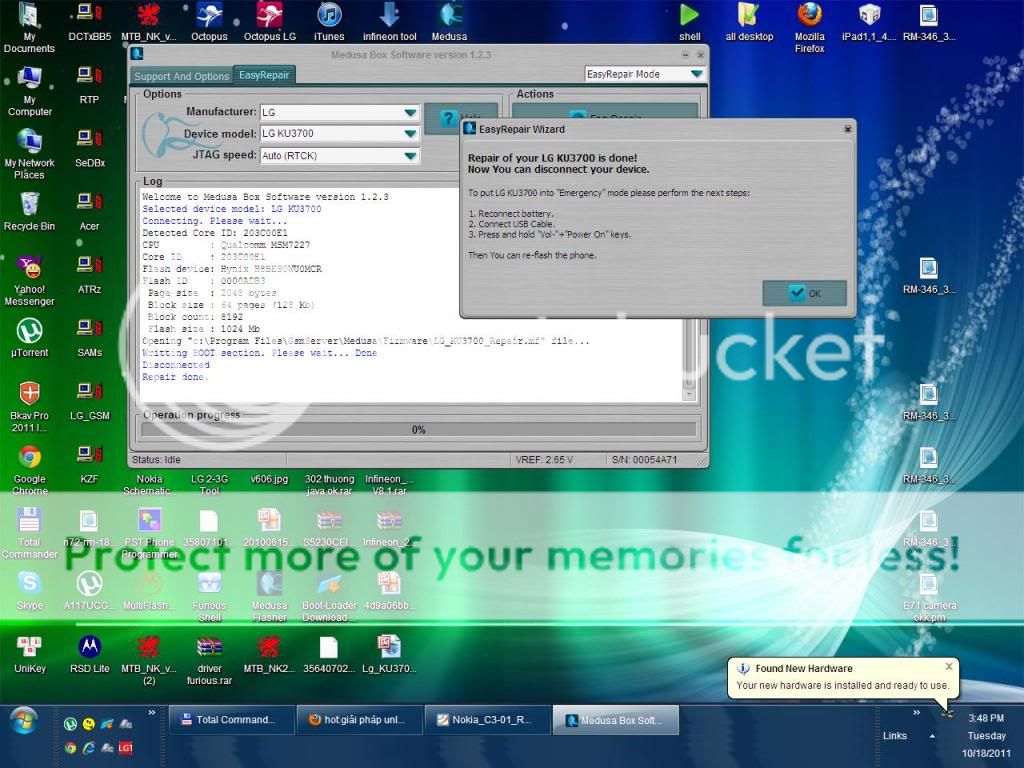The image size is (1024, 768).
Task: Open Bkav Pro 2011 icon
Action: 29,407
